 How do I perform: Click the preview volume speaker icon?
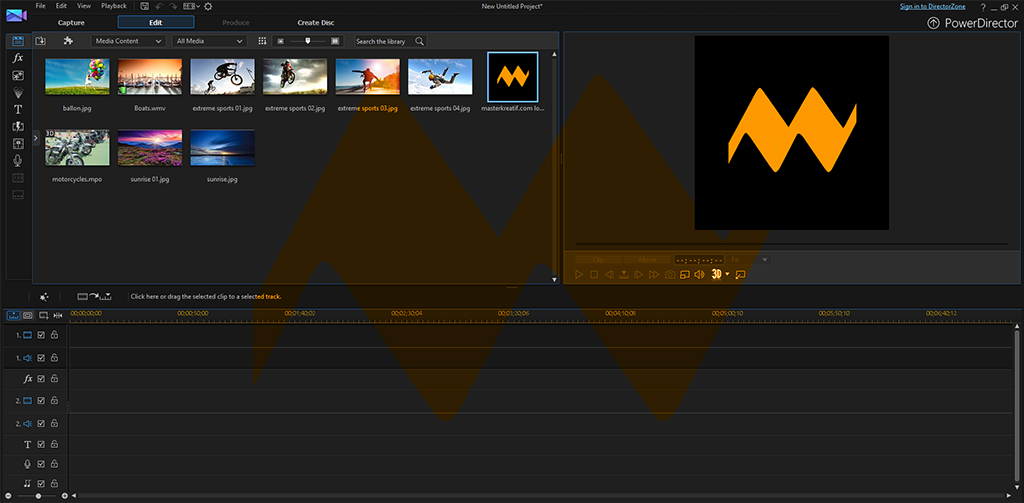(699, 275)
